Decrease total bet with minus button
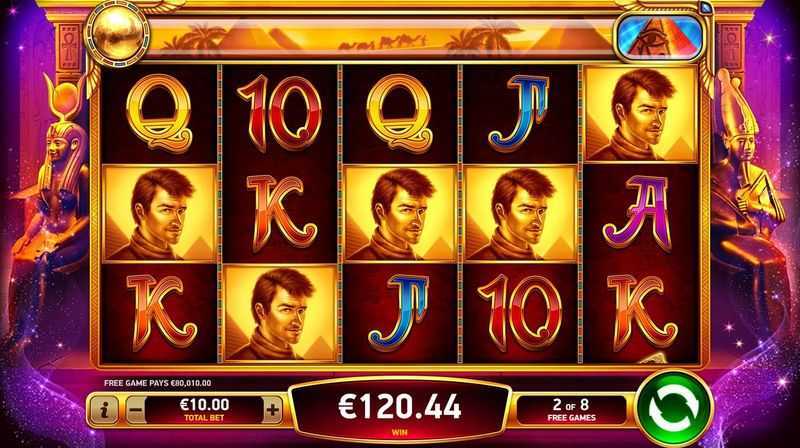The height and width of the screenshot is (448, 800). (x=135, y=410)
